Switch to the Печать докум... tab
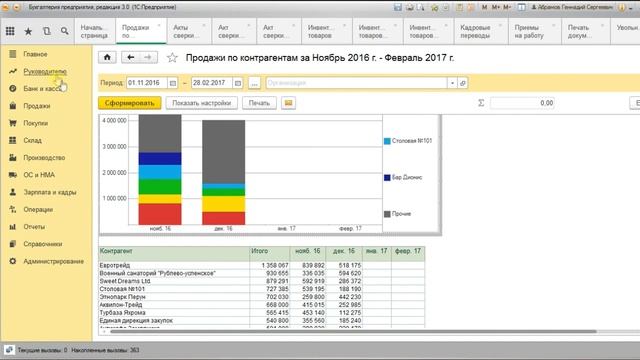 coord(586,31)
